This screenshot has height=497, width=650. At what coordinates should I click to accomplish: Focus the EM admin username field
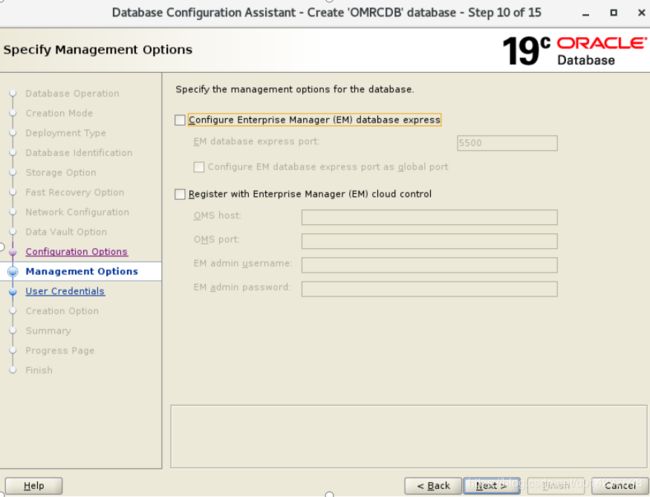coord(429,265)
